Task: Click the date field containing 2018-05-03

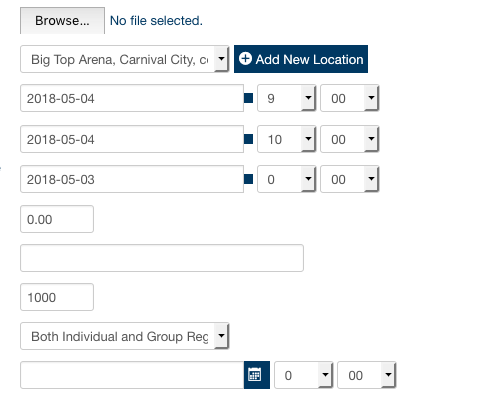Action: click(132, 179)
